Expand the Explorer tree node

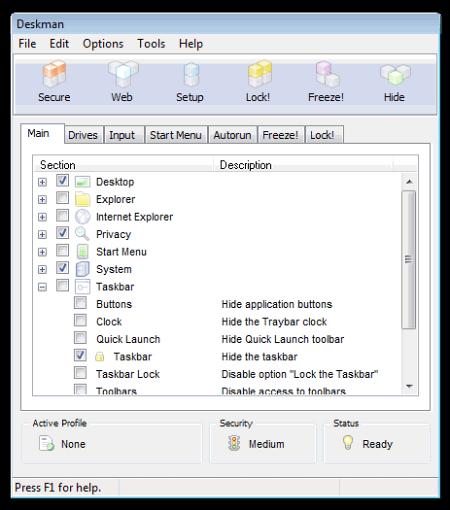point(42,199)
